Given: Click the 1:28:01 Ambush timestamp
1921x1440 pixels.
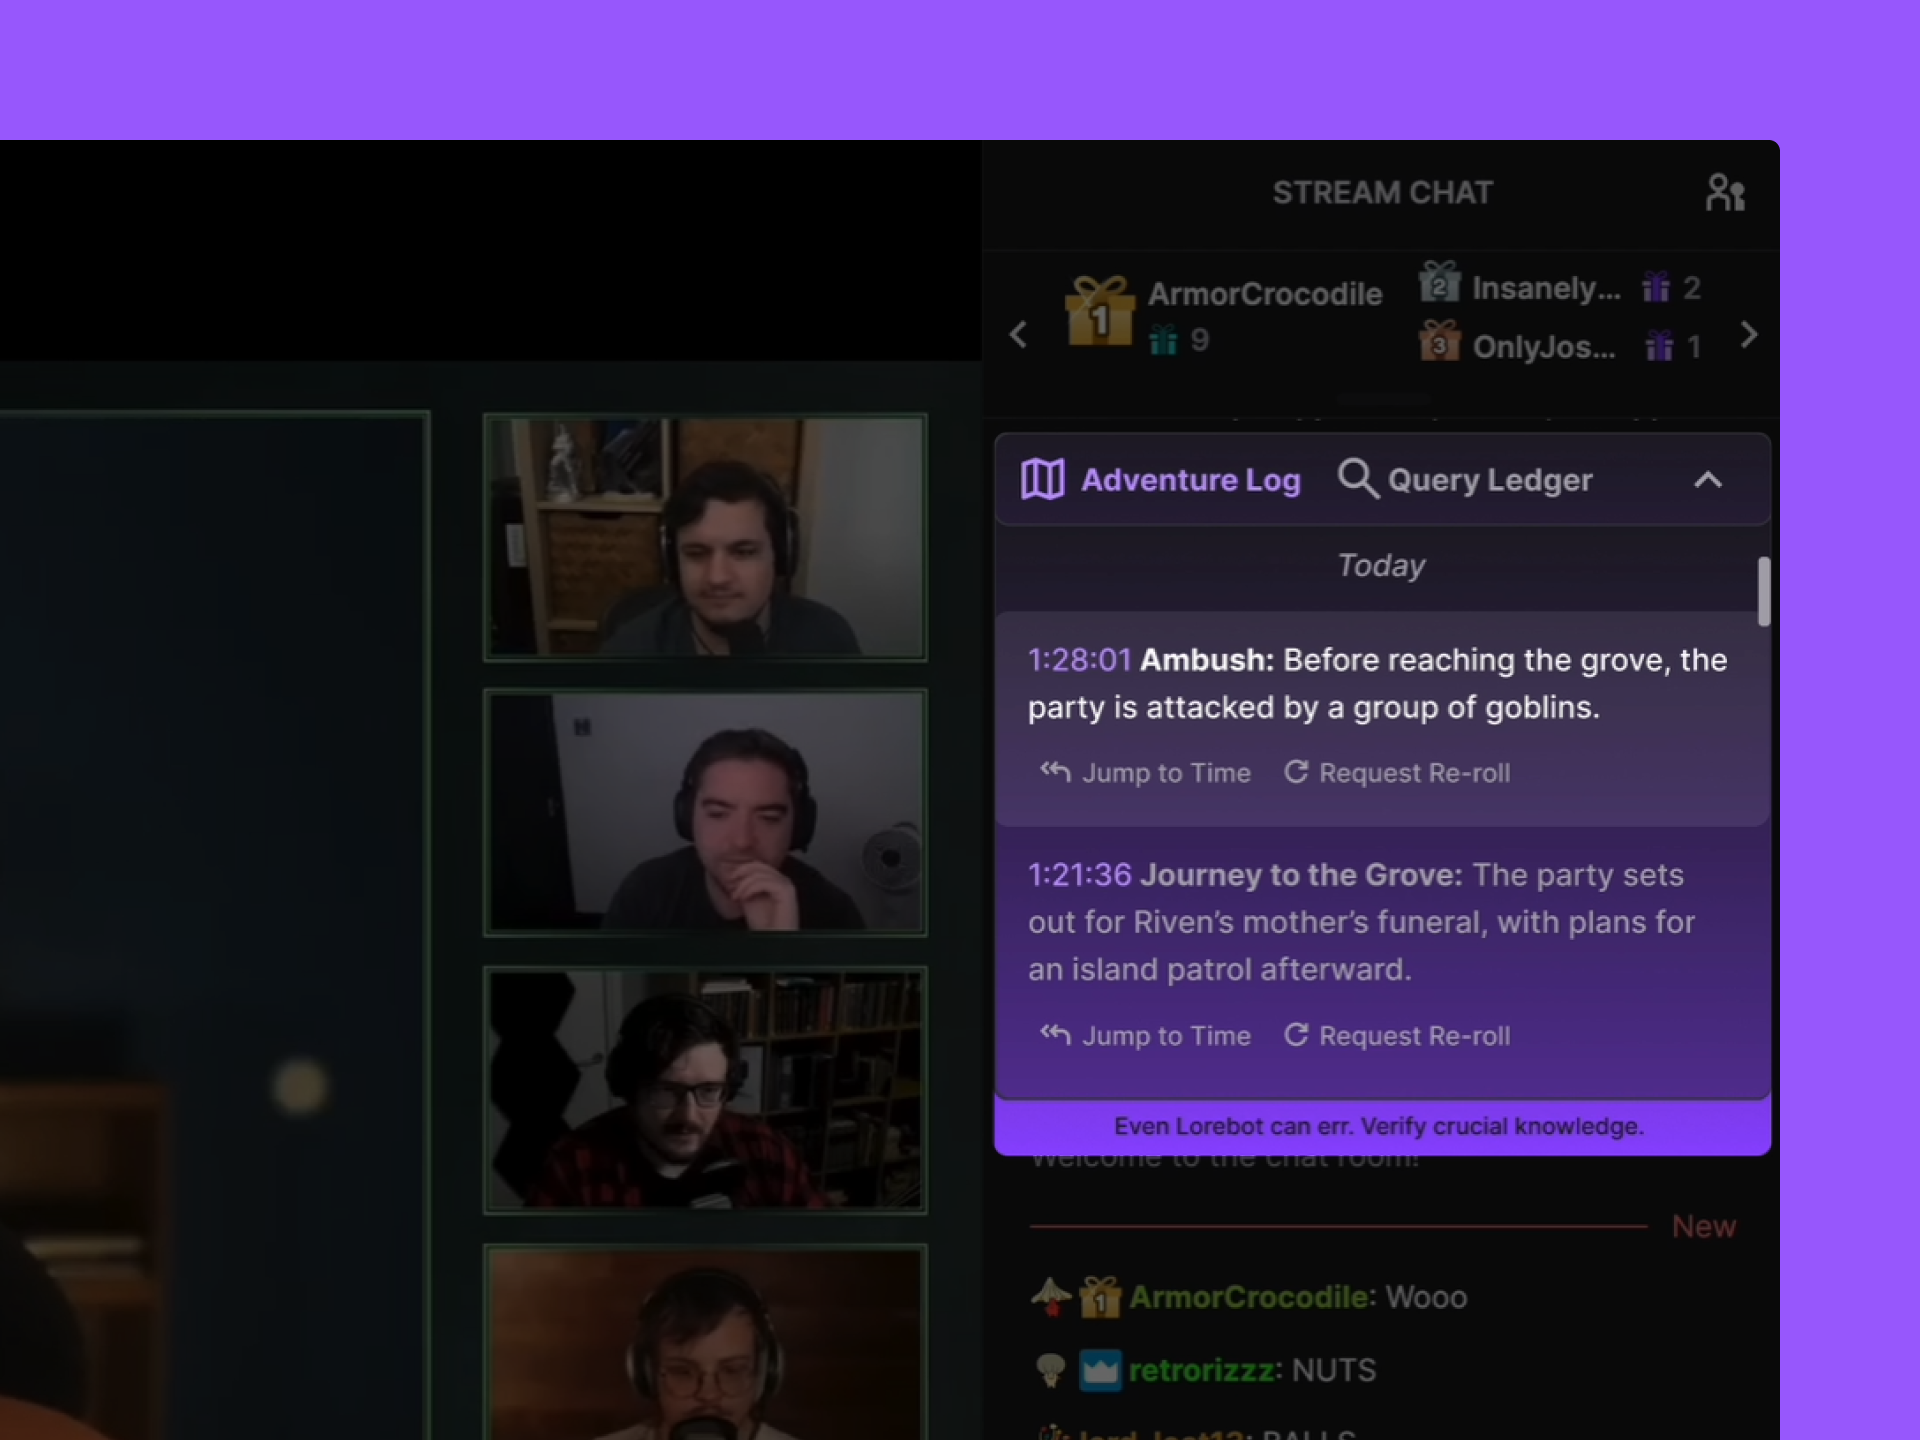Looking at the screenshot, I should (1079, 660).
